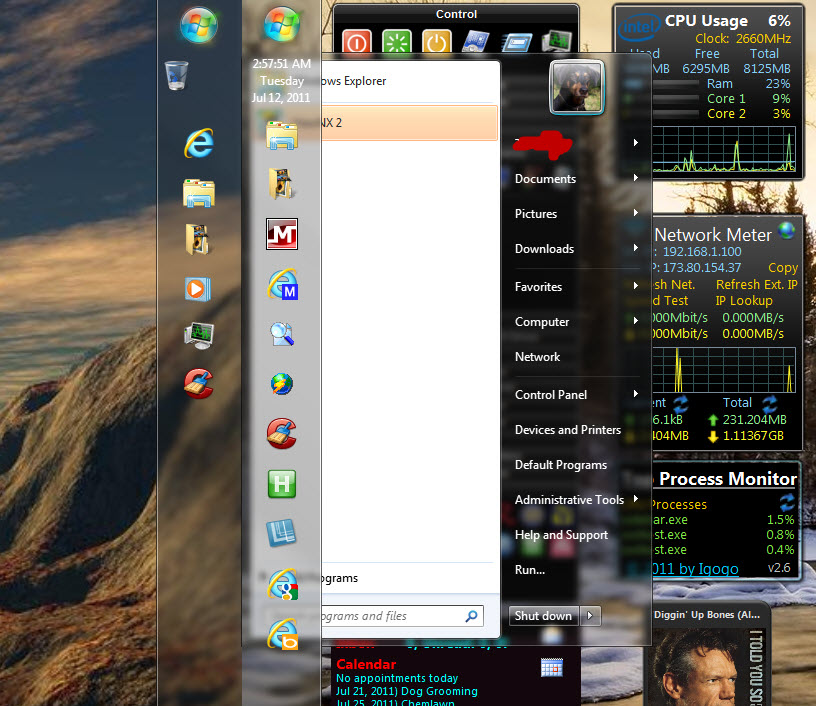This screenshot has height=706, width=816.
Task: Launch the McAfee red M icon
Action: click(282, 234)
